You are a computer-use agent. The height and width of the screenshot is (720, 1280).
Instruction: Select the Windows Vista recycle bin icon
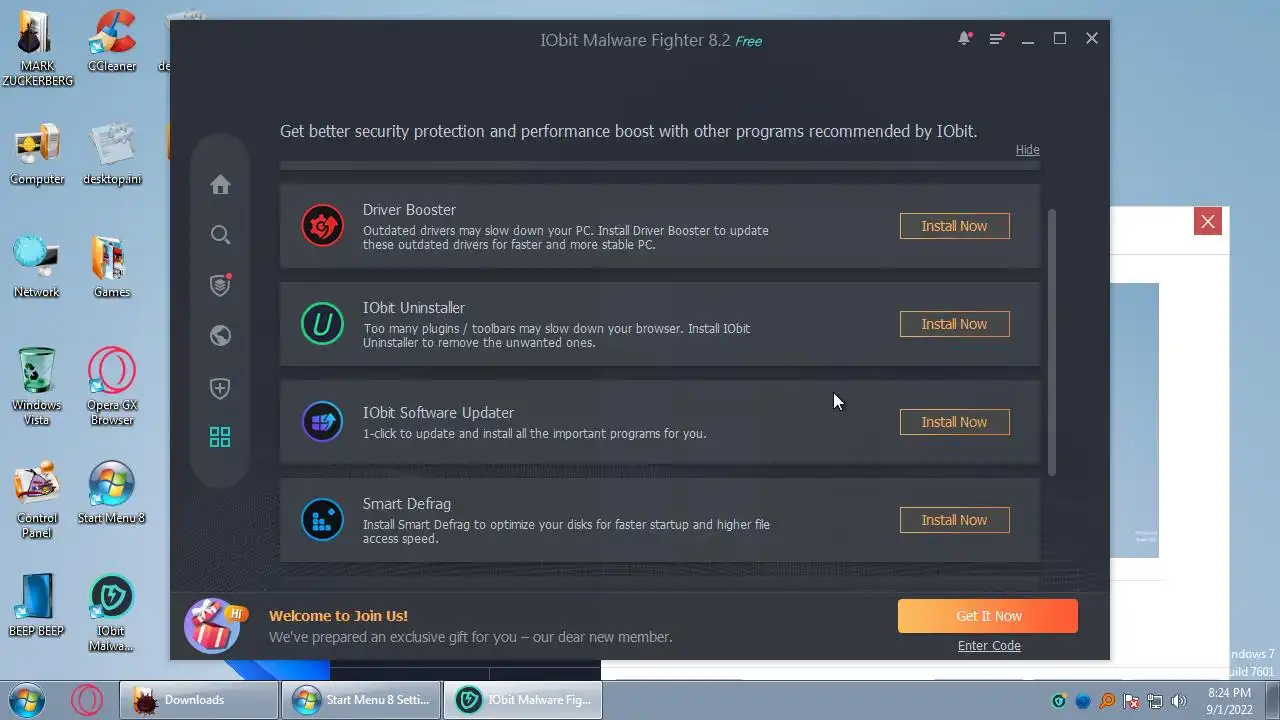coord(37,387)
